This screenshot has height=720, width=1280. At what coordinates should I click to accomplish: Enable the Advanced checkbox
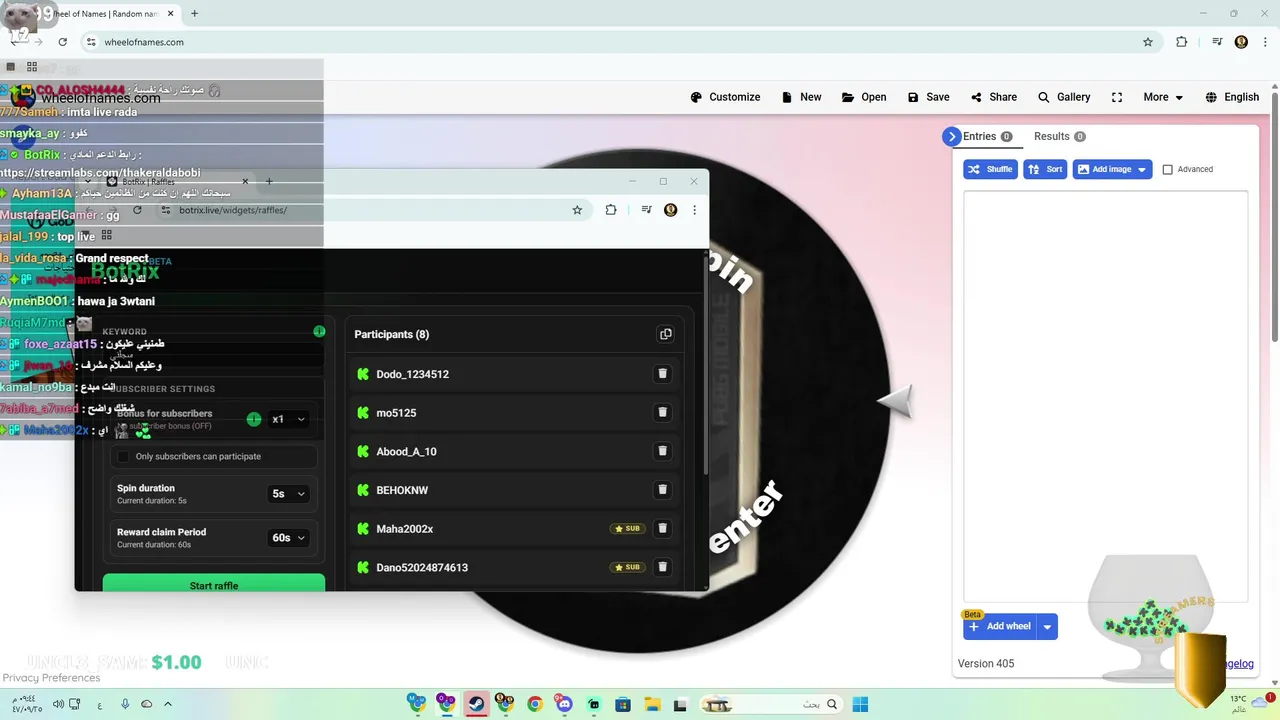click(x=1167, y=170)
